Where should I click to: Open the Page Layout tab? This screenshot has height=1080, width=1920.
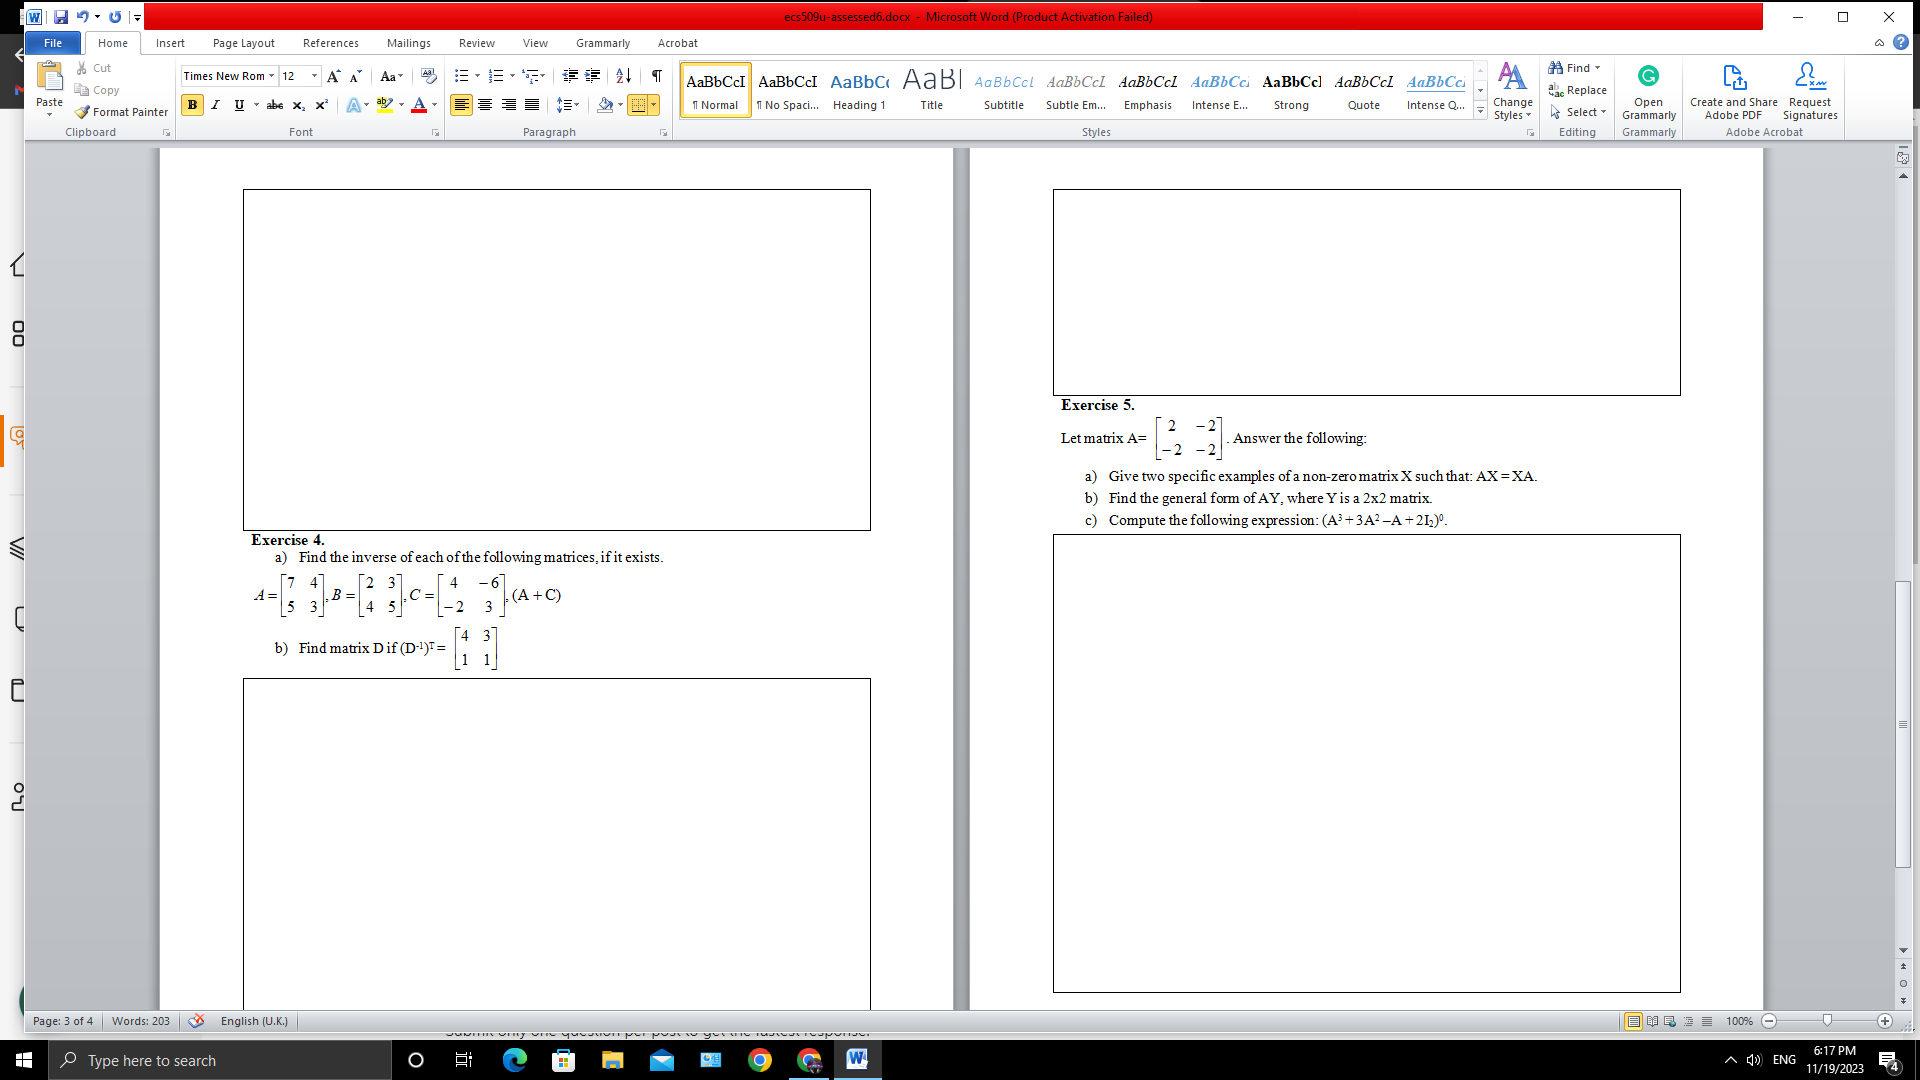click(x=243, y=43)
